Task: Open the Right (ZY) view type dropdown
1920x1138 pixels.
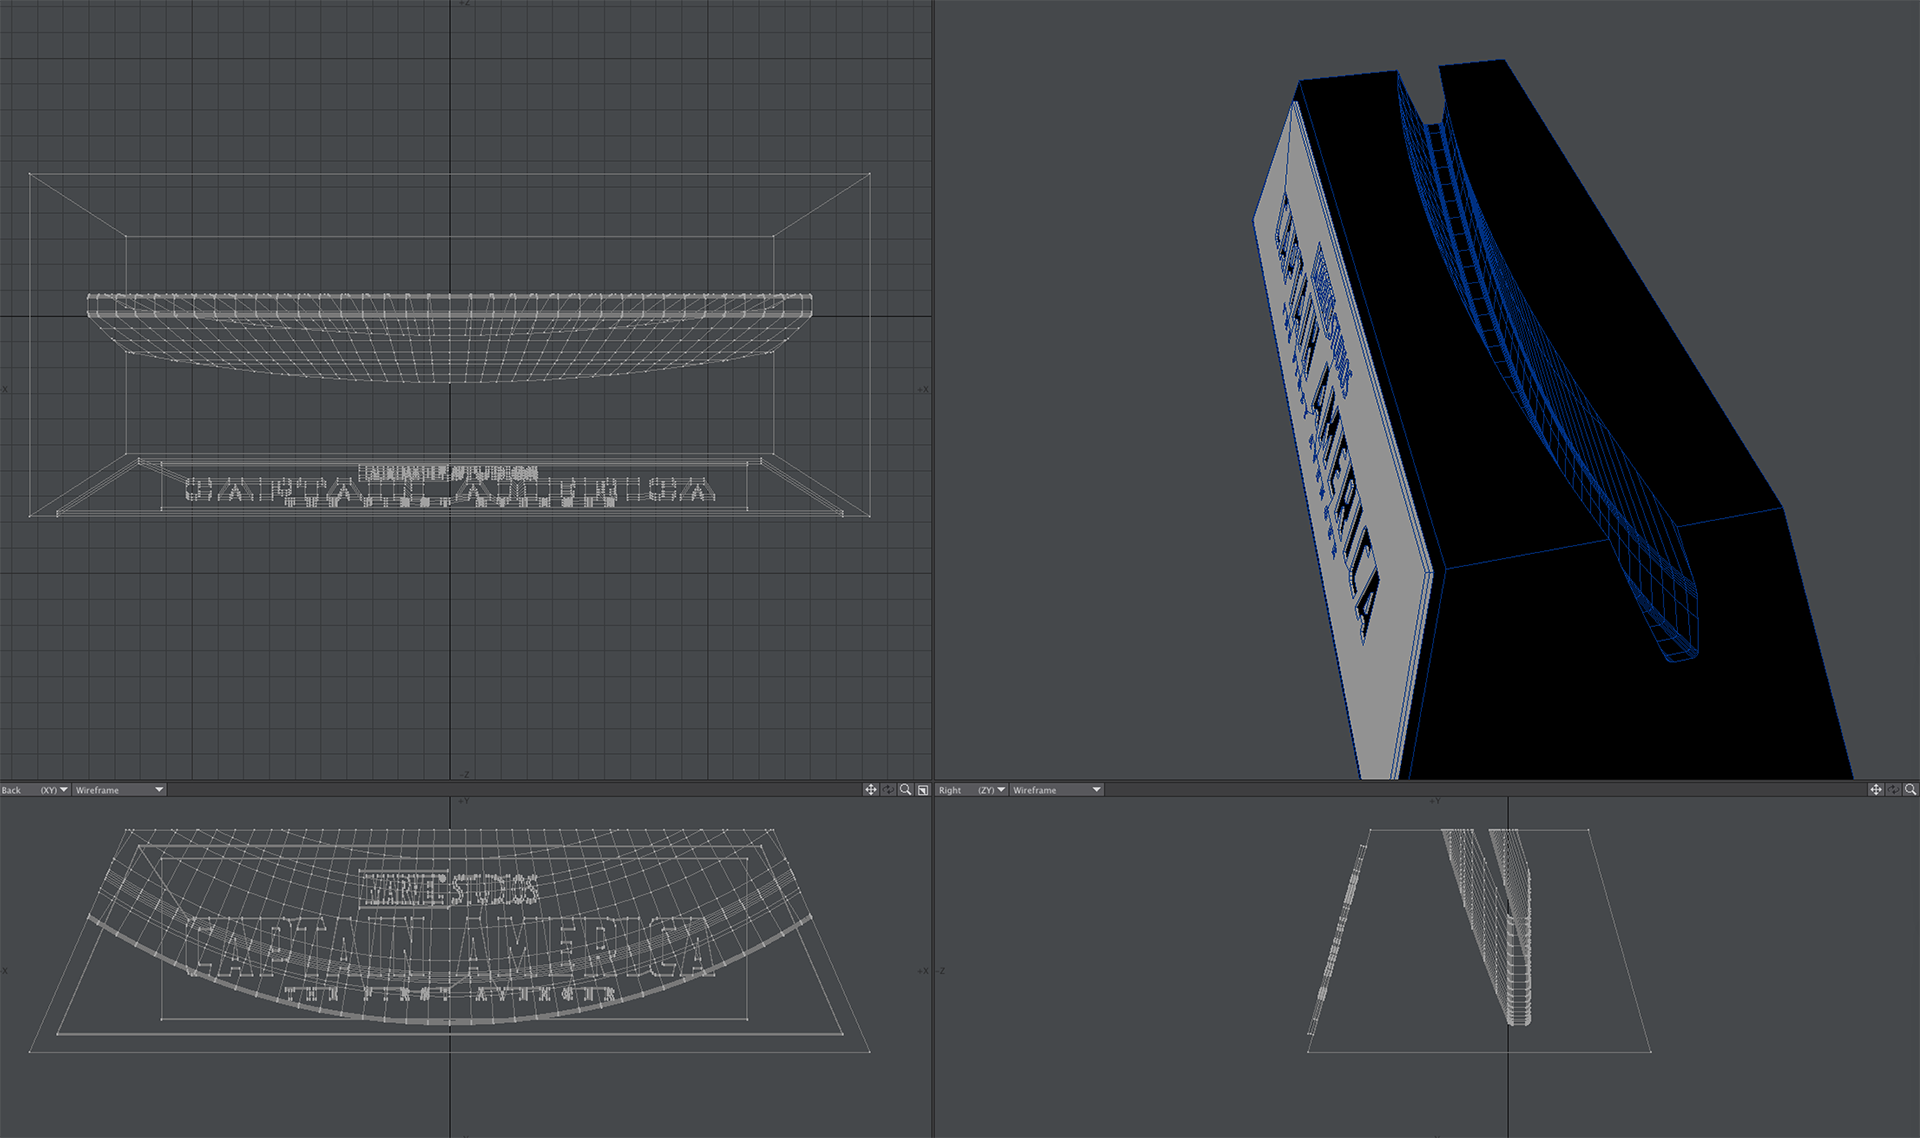Action: point(972,790)
